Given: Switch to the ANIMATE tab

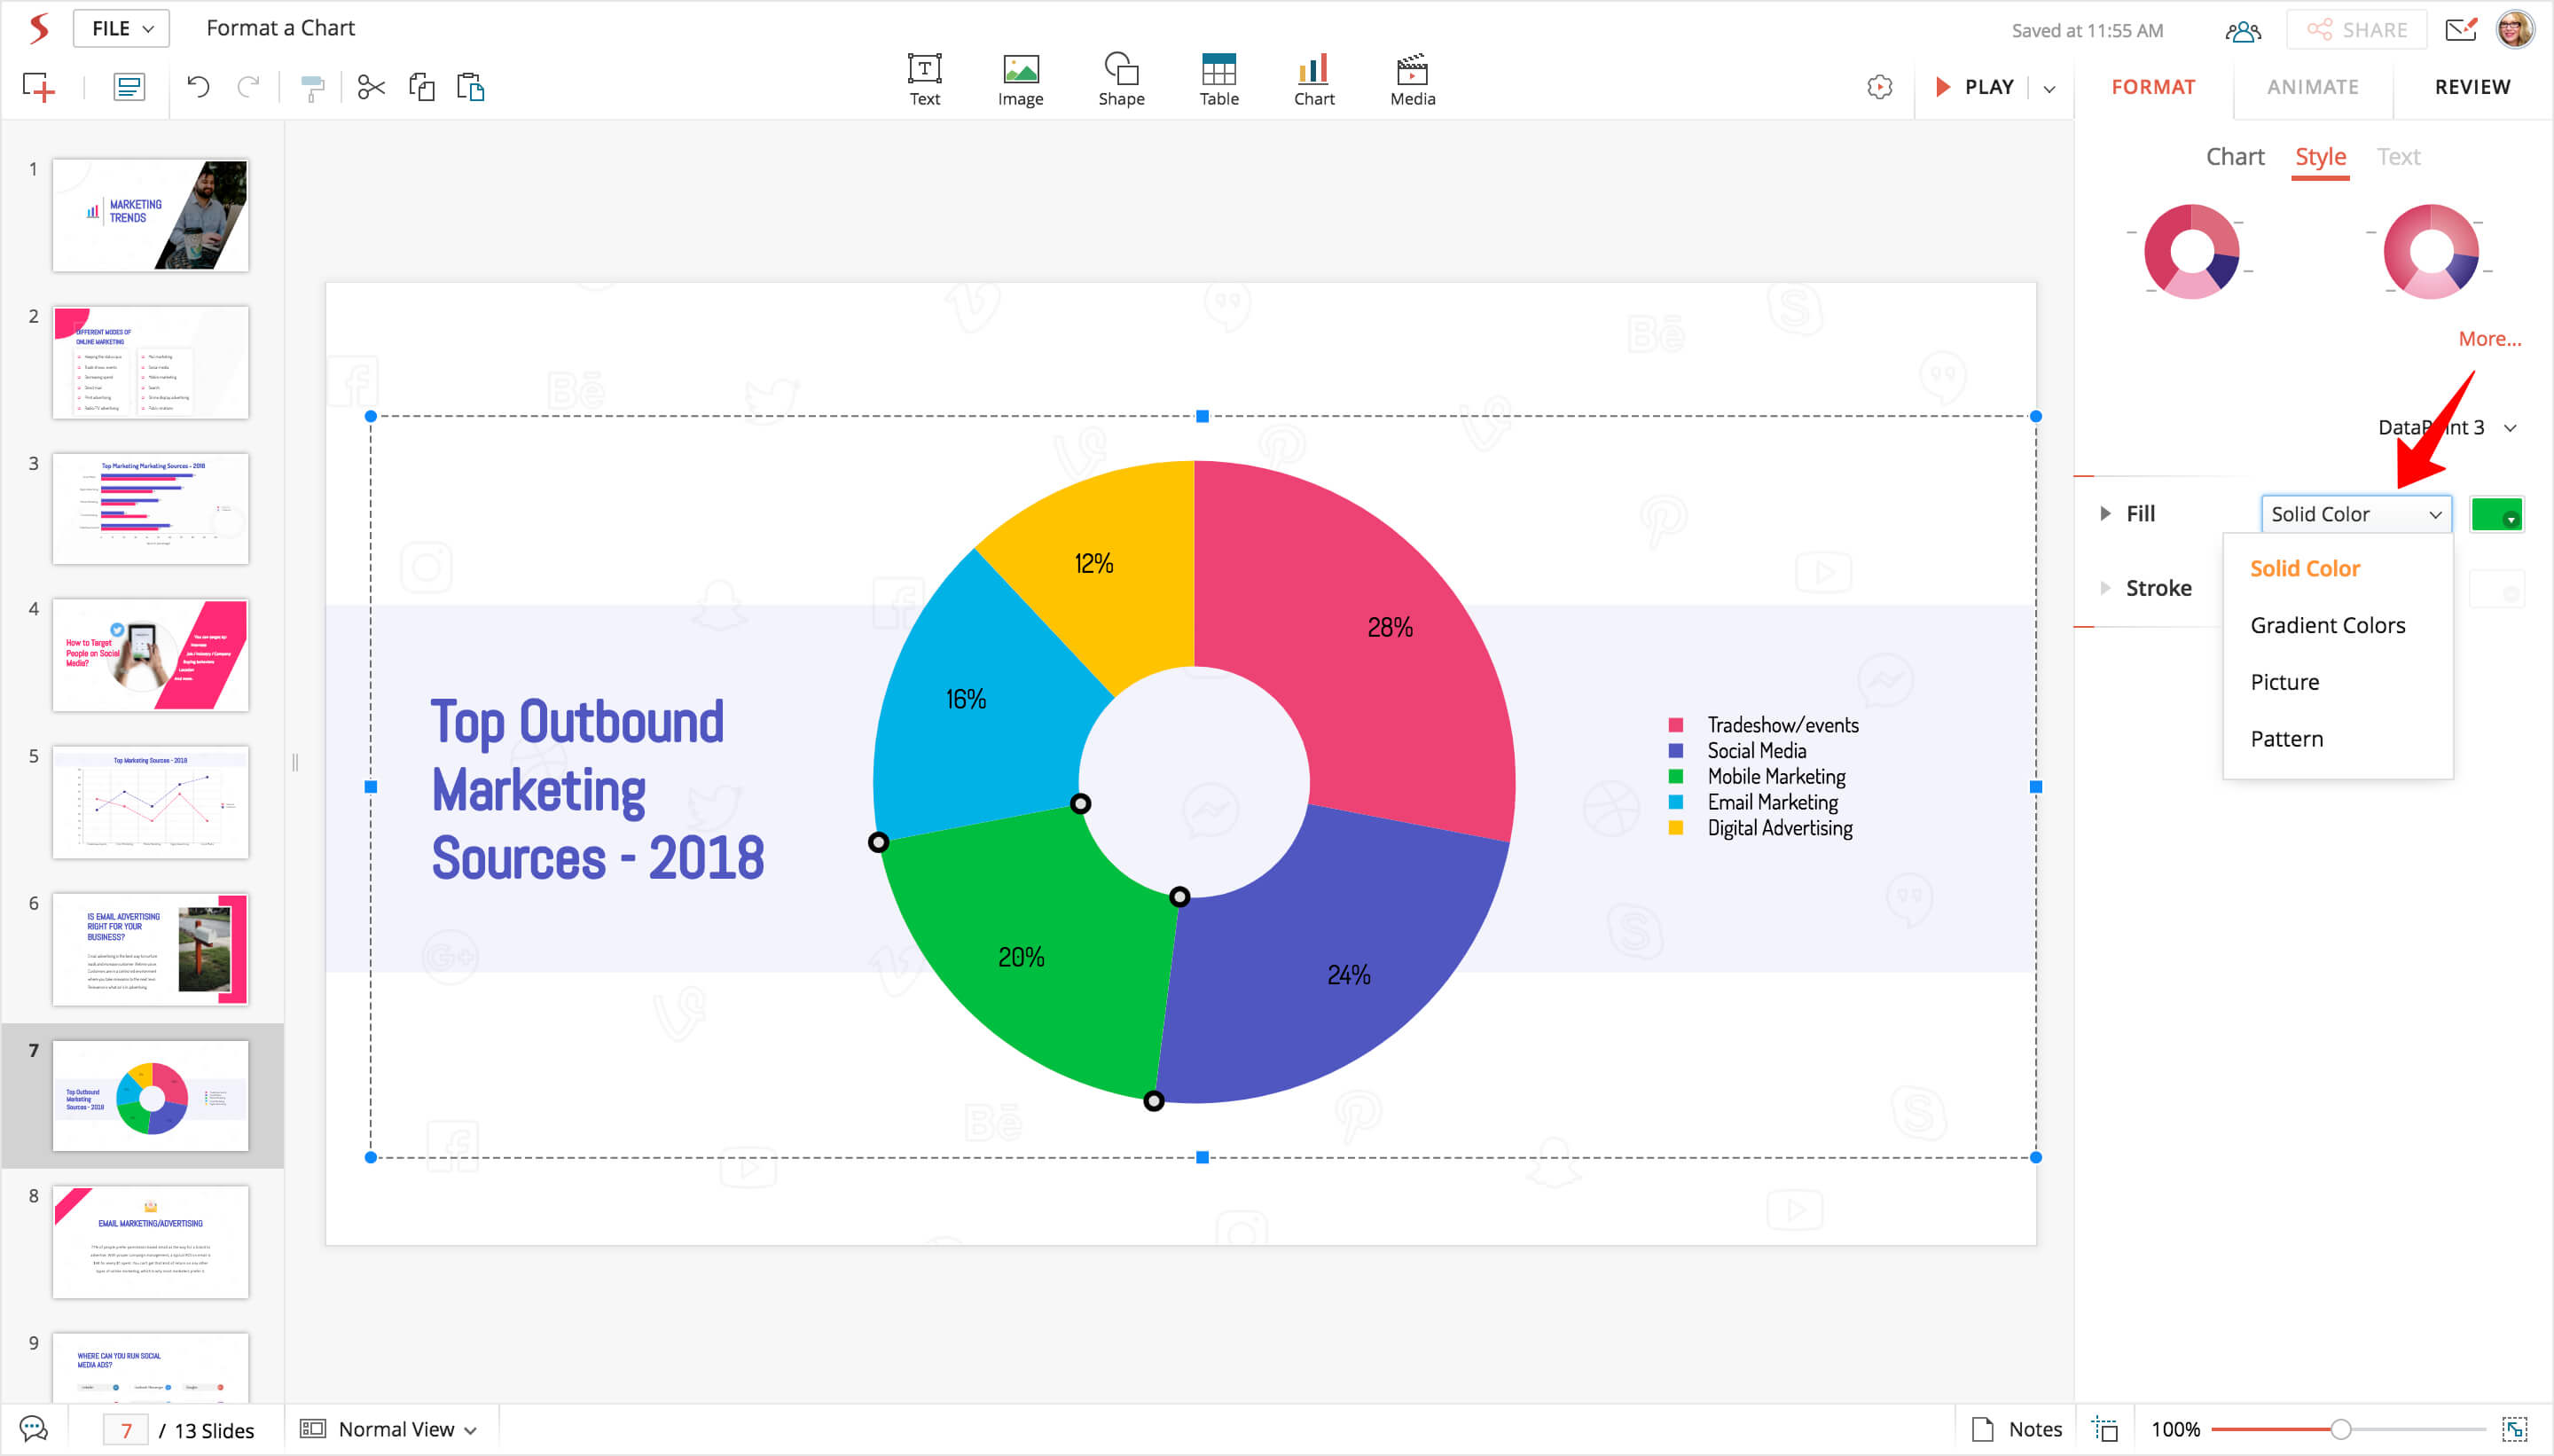Looking at the screenshot, I should [2312, 87].
